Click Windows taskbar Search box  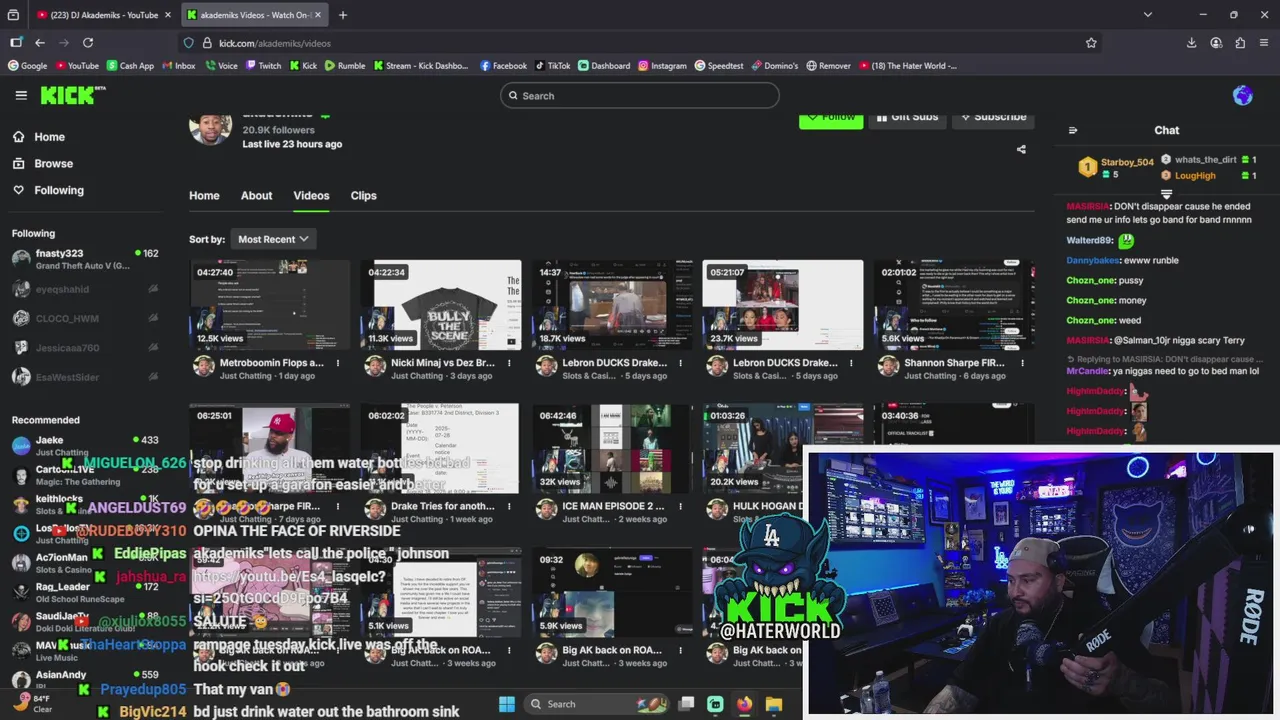(x=595, y=704)
